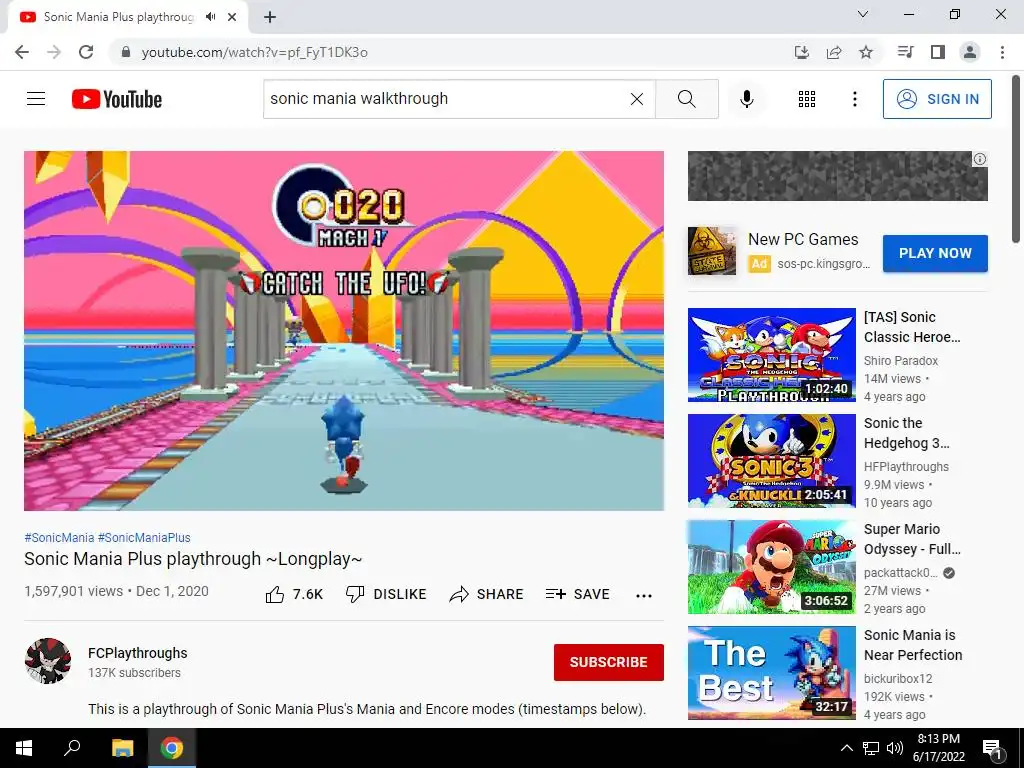Subscribe to FCPlaythroughs channel

pyautogui.click(x=609, y=662)
